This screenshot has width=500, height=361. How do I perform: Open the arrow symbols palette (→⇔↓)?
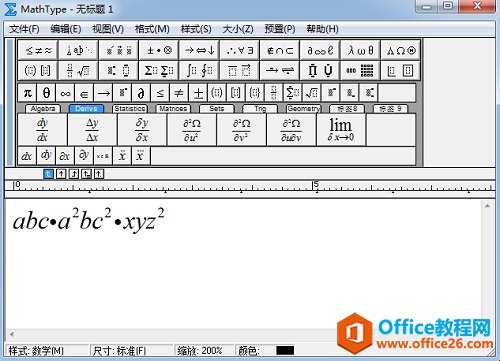tap(199, 50)
